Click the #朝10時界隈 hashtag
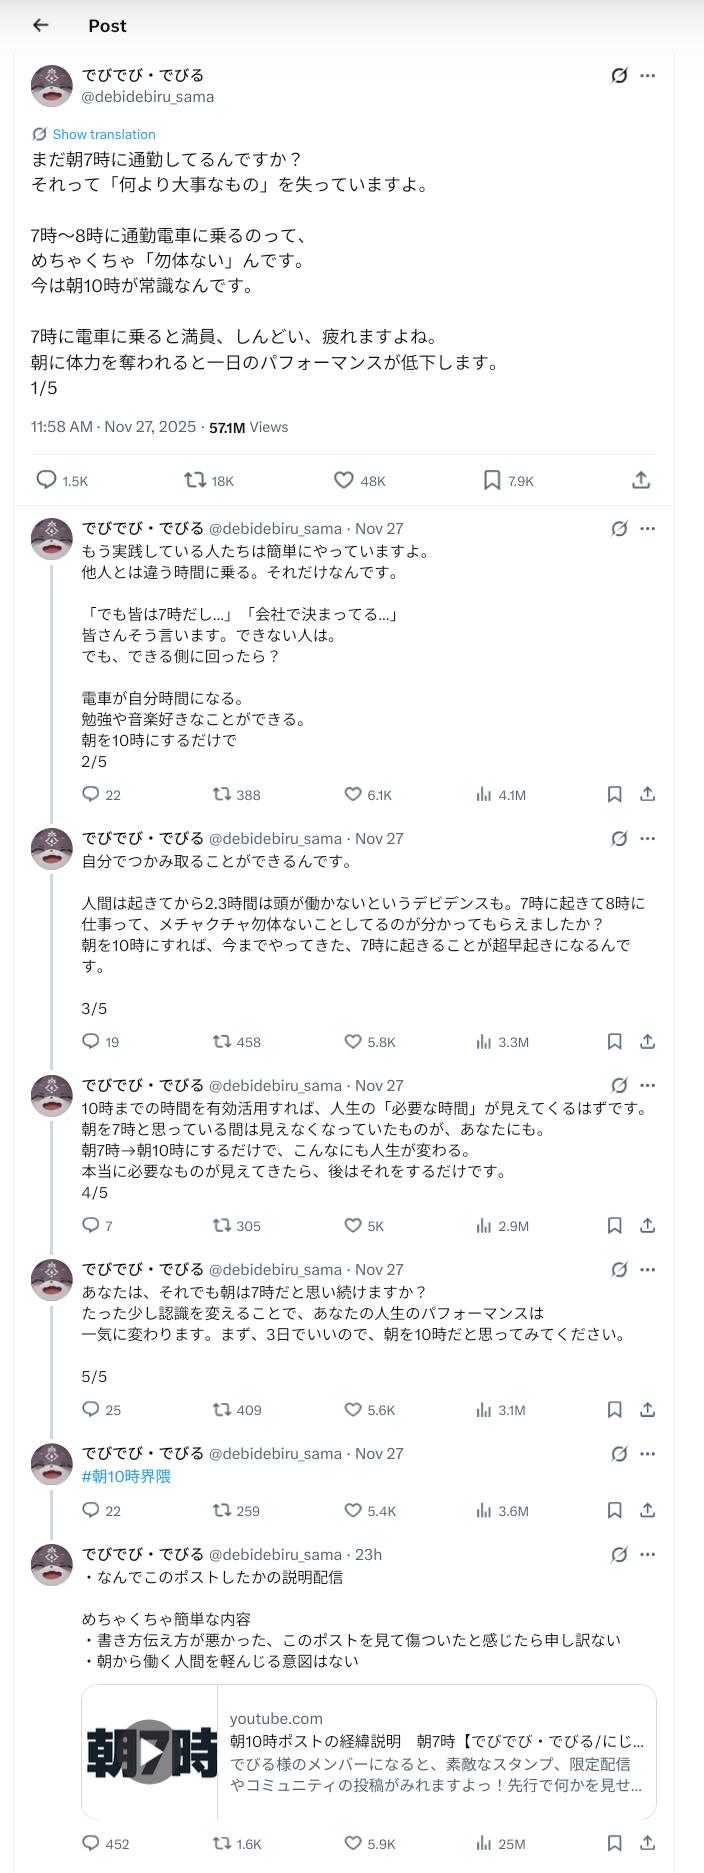This screenshot has width=704, height=1873. point(126,1476)
